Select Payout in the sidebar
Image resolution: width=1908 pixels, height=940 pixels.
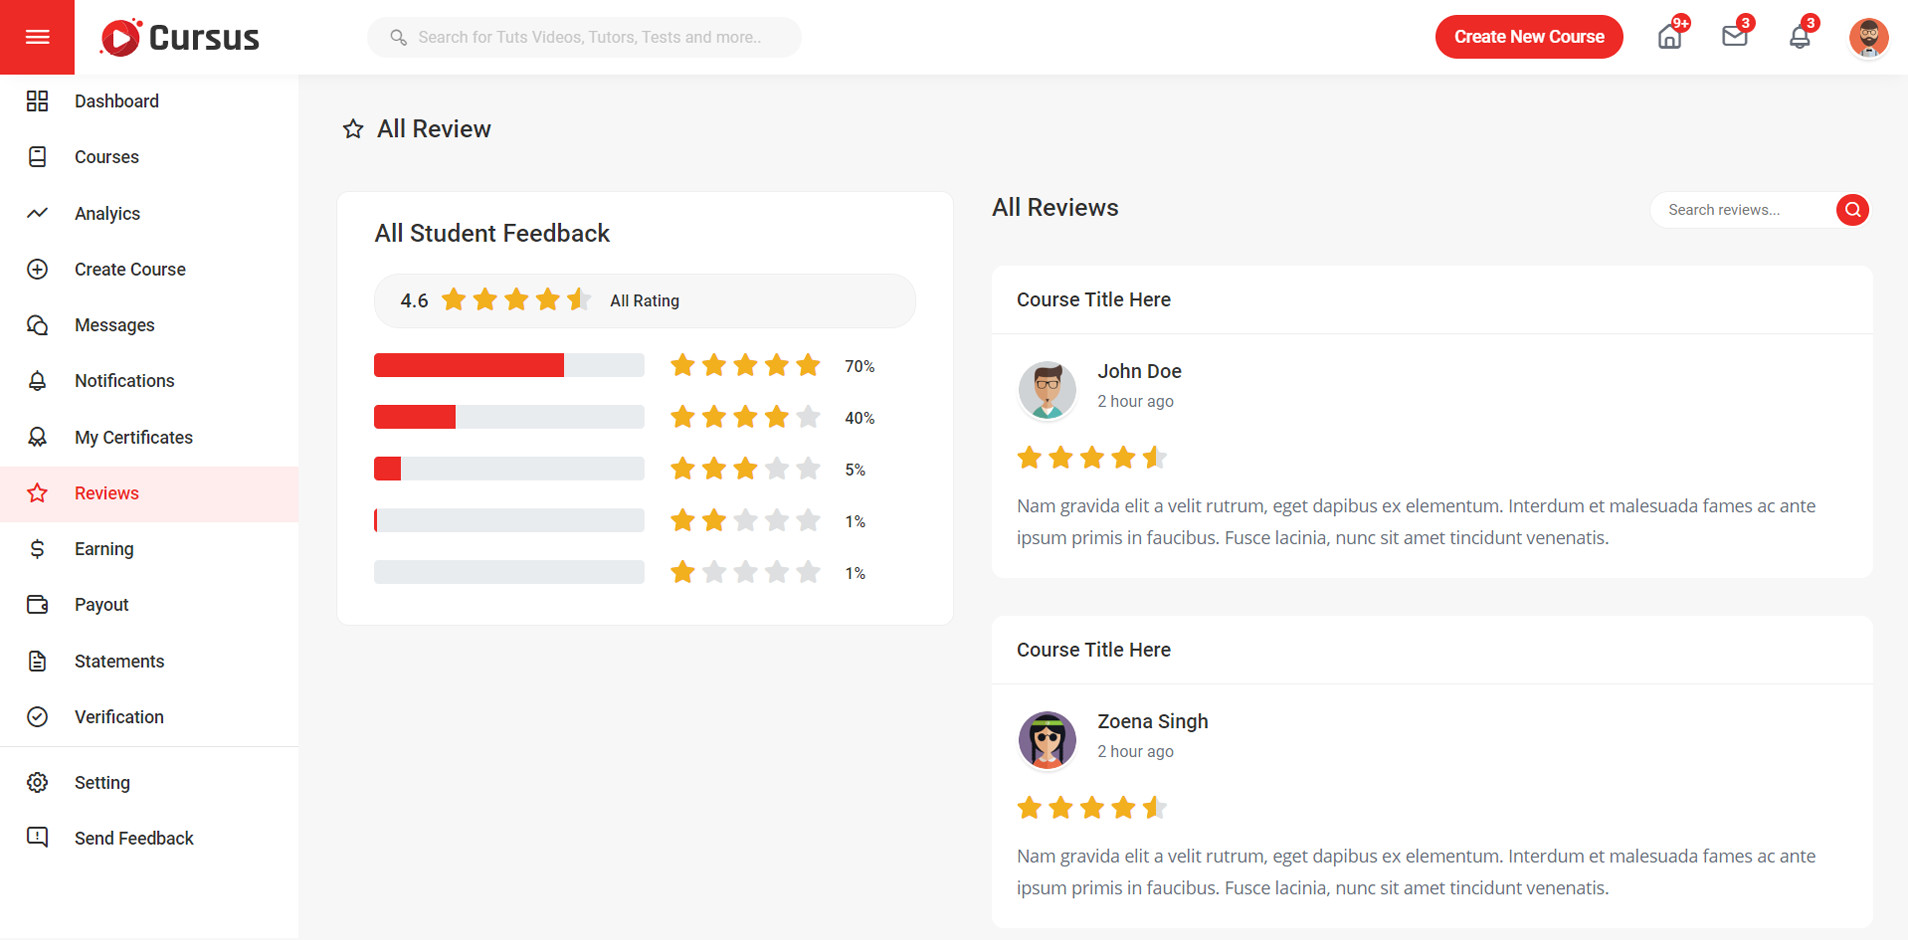(x=101, y=605)
